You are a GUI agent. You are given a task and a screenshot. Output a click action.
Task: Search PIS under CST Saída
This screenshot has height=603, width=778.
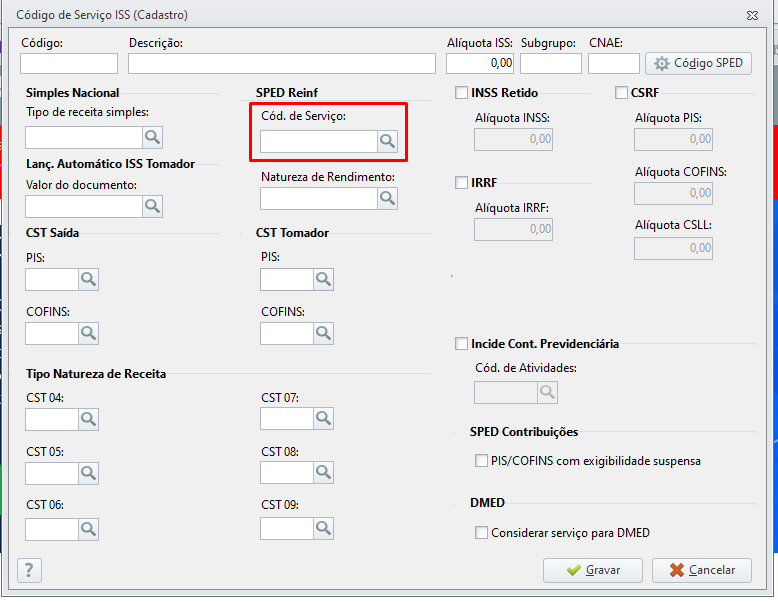(x=88, y=279)
